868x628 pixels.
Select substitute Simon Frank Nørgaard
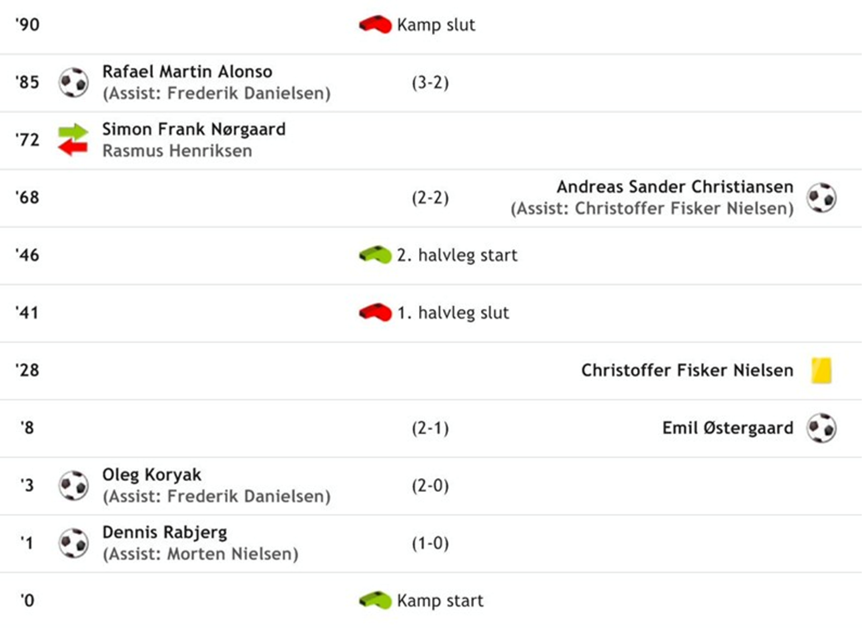click(193, 129)
